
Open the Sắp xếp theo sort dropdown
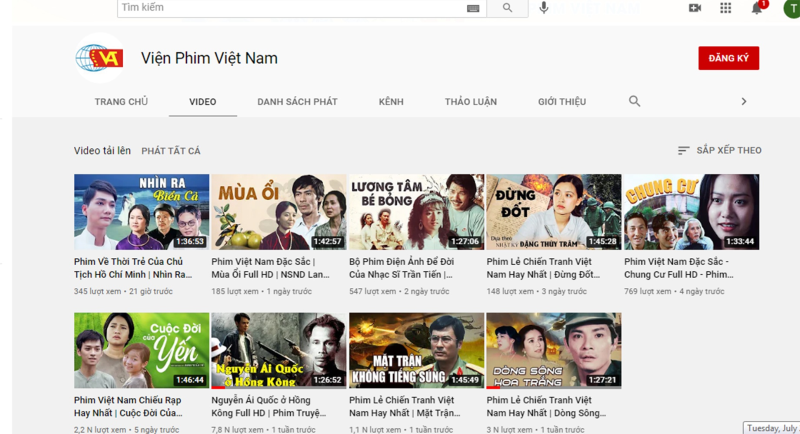(719, 150)
